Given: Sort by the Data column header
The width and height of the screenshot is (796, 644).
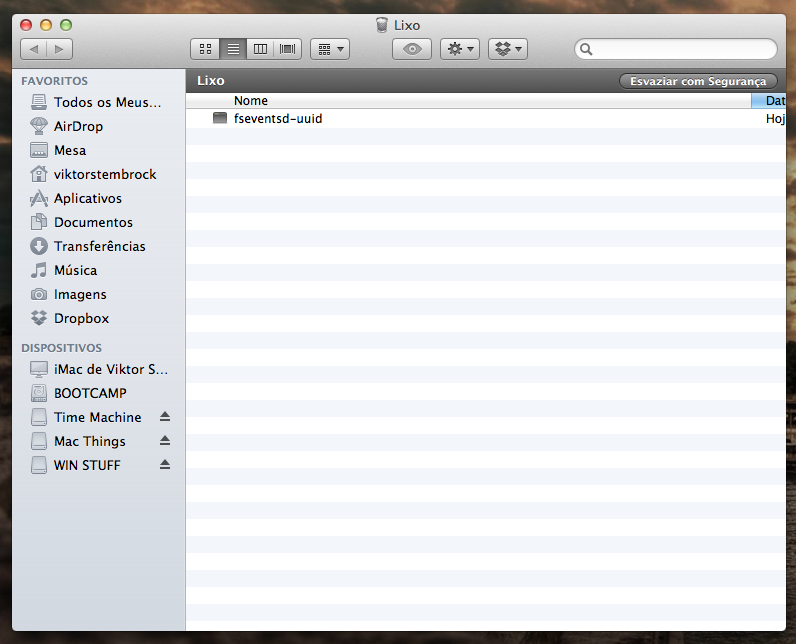Looking at the screenshot, I should click(769, 100).
